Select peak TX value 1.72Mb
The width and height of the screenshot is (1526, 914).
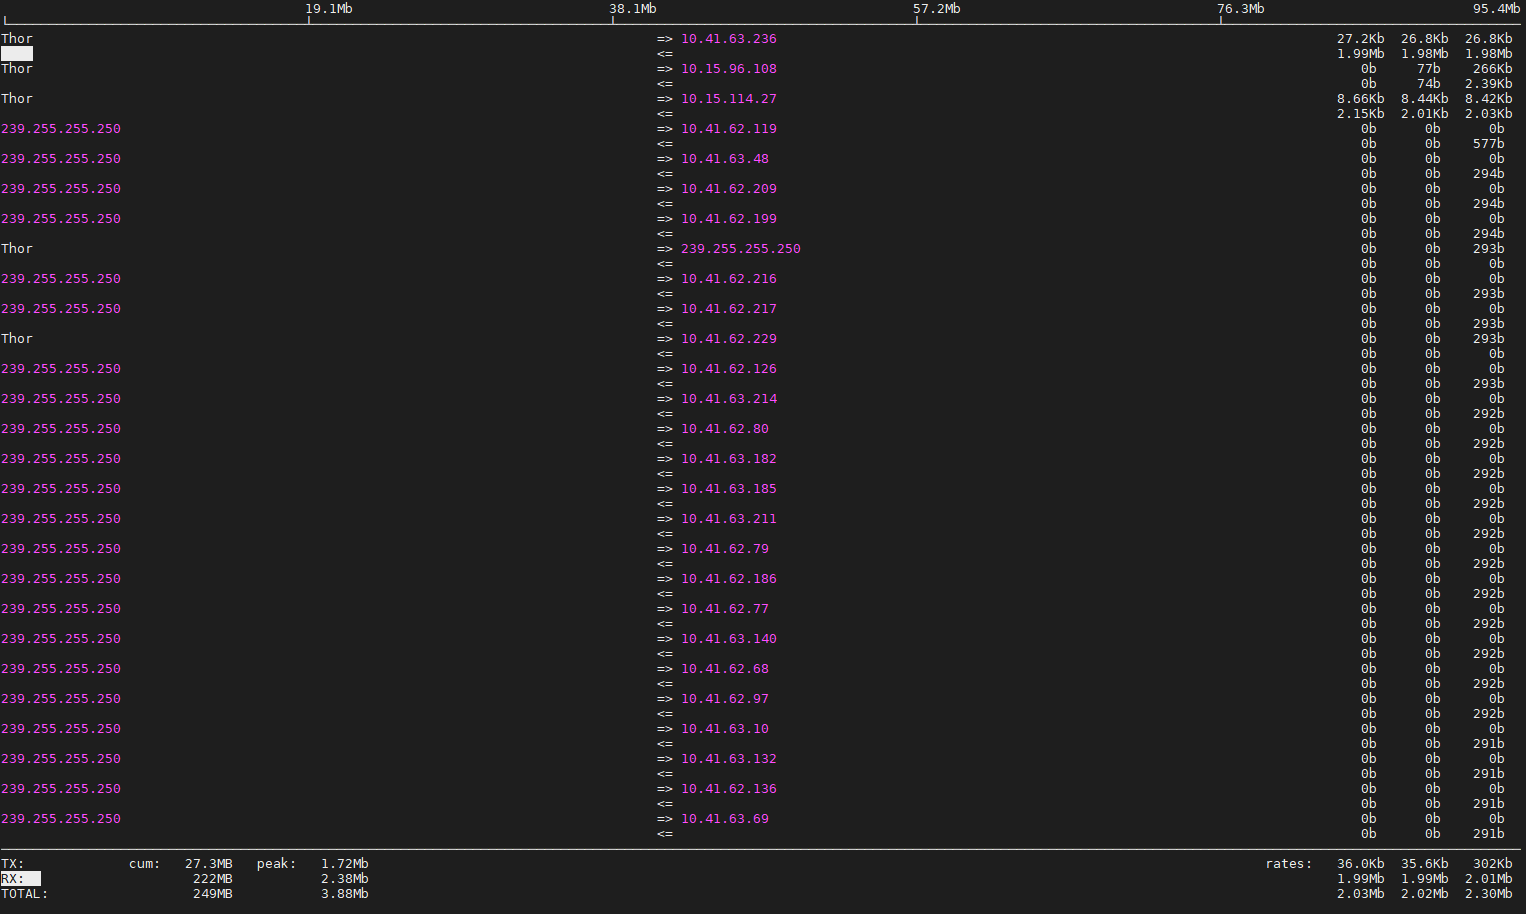pos(345,864)
